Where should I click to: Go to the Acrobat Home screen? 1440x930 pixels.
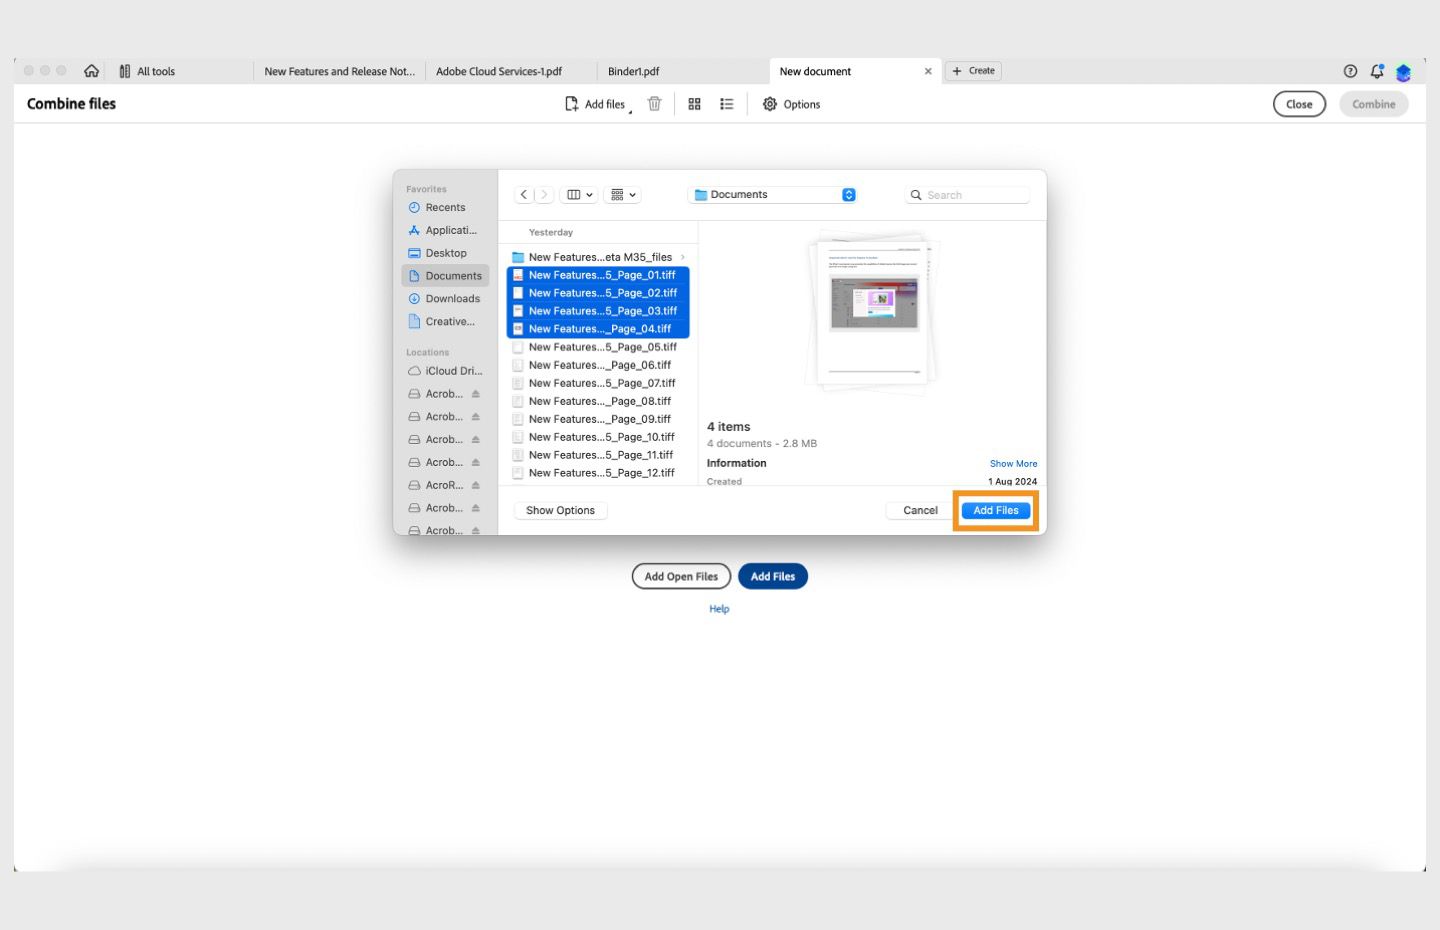click(x=91, y=70)
